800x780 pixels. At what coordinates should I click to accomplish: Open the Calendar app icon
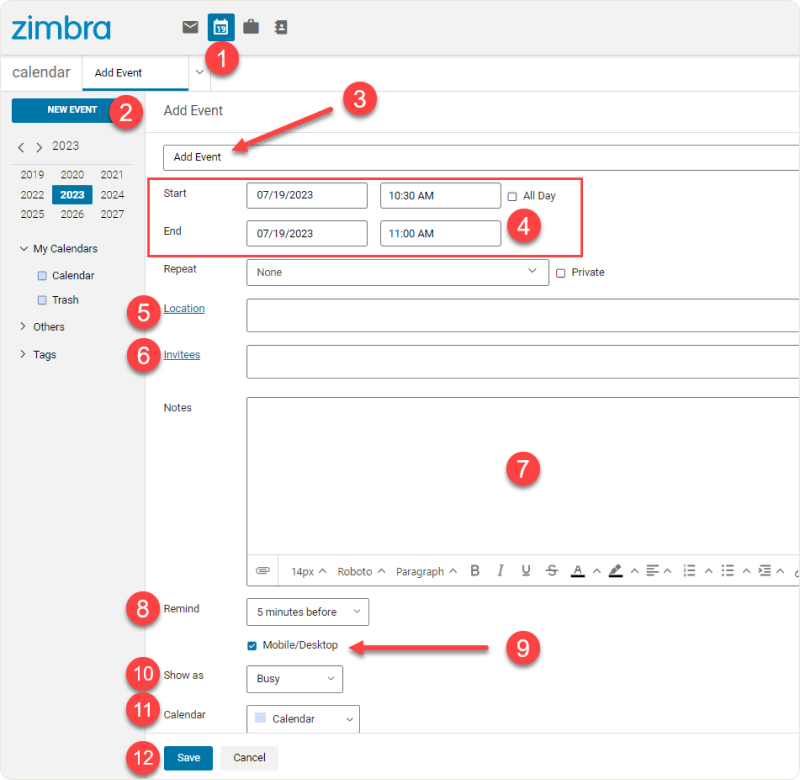click(x=221, y=27)
